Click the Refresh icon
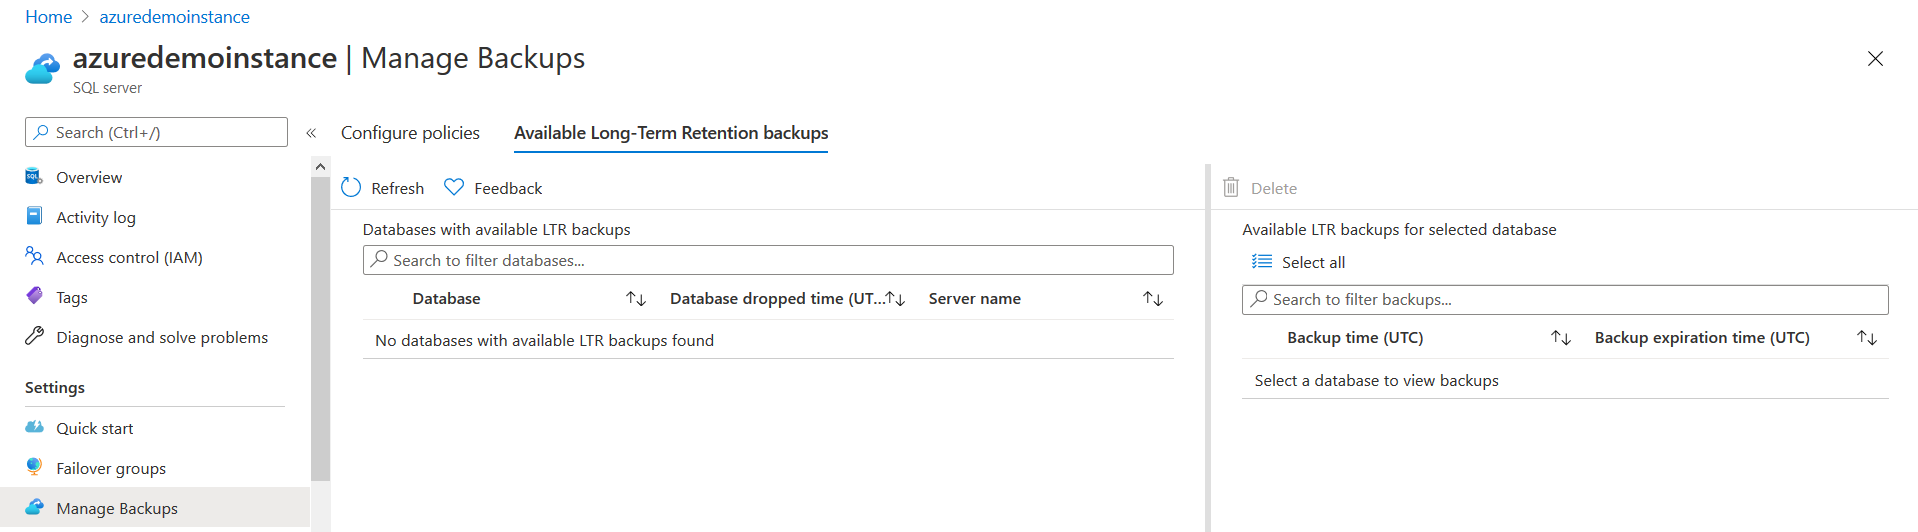This screenshot has height=532, width=1918. [351, 188]
